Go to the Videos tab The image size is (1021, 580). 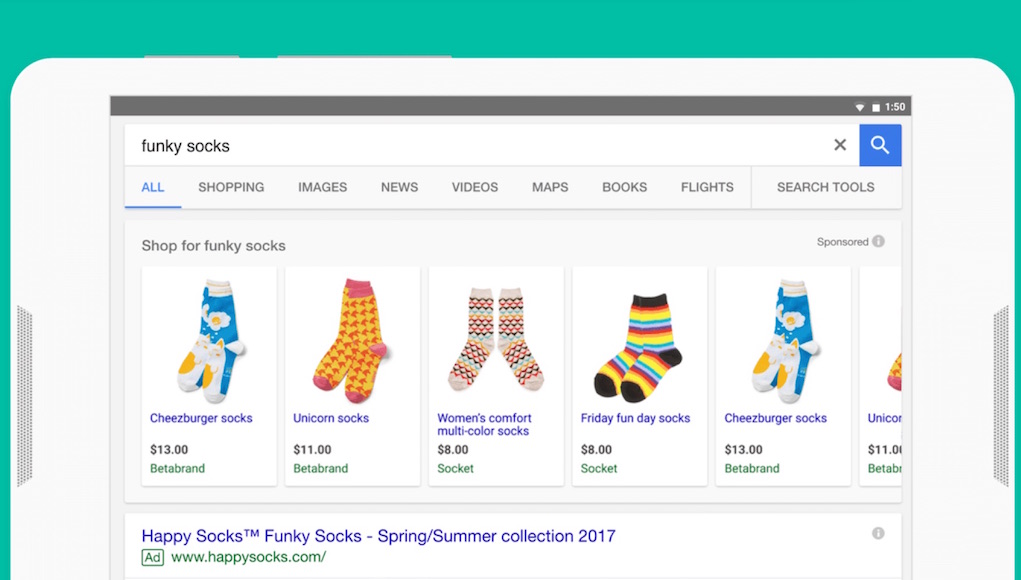(474, 187)
